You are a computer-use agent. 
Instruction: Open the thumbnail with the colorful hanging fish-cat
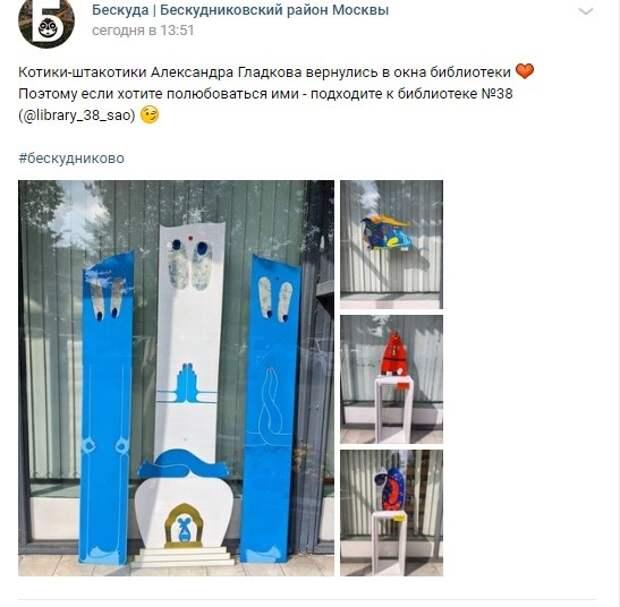(391, 244)
